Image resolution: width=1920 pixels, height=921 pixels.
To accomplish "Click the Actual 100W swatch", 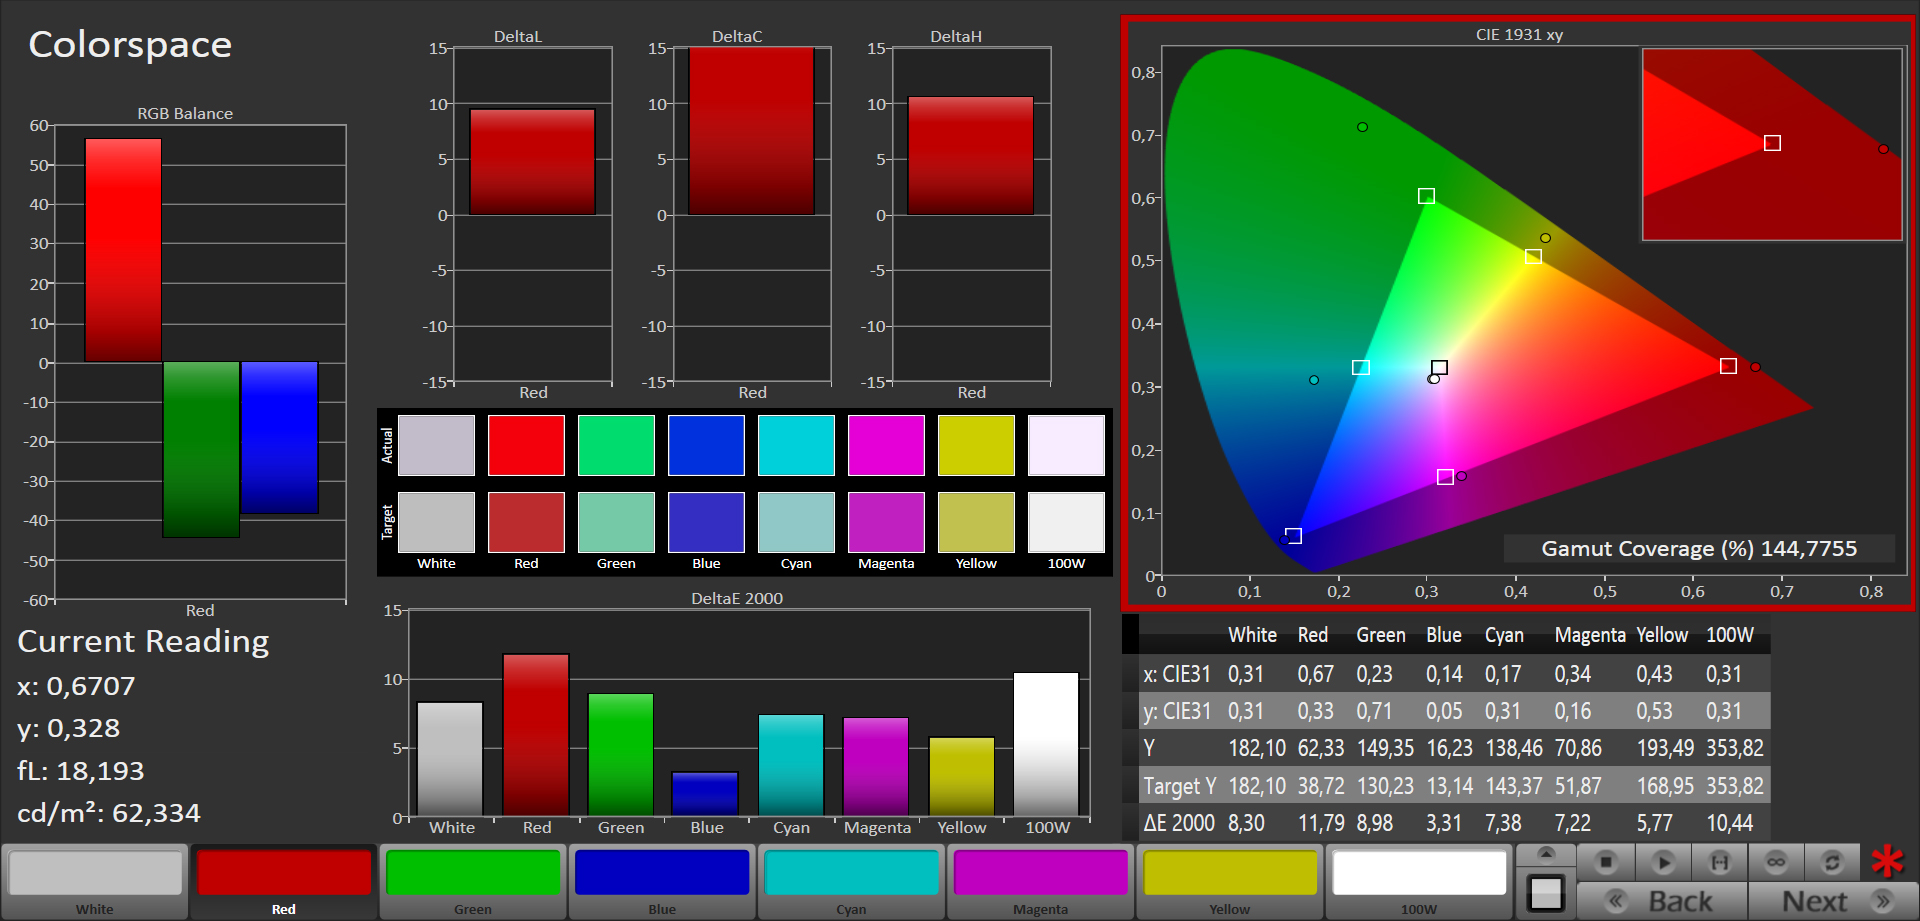I will coord(1066,445).
